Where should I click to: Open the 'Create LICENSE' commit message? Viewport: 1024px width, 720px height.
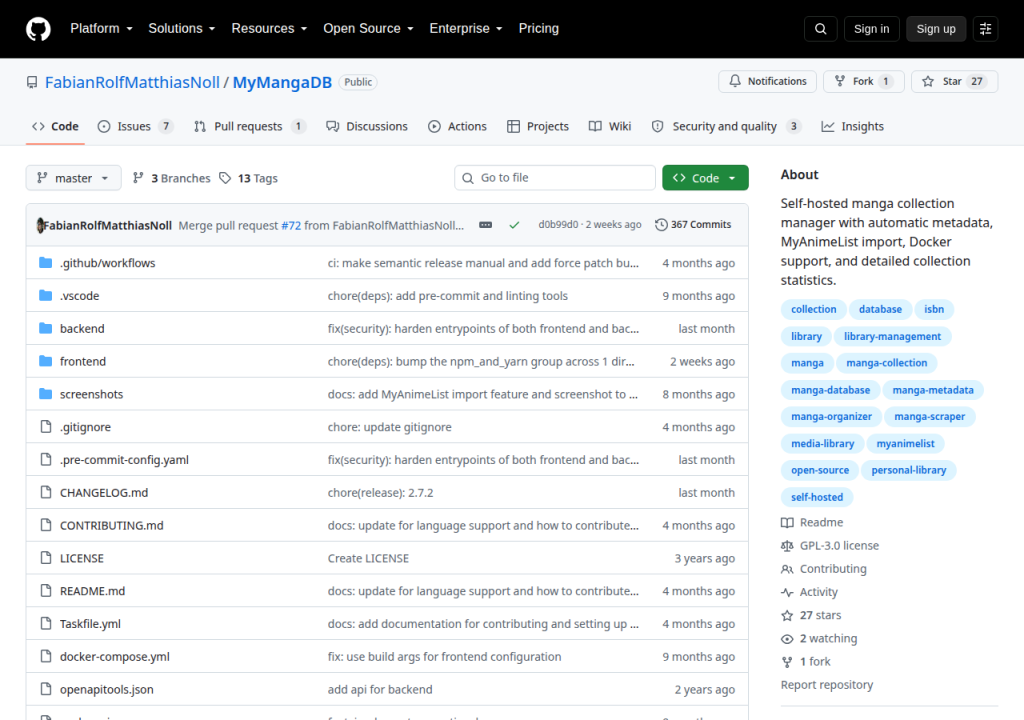368,558
